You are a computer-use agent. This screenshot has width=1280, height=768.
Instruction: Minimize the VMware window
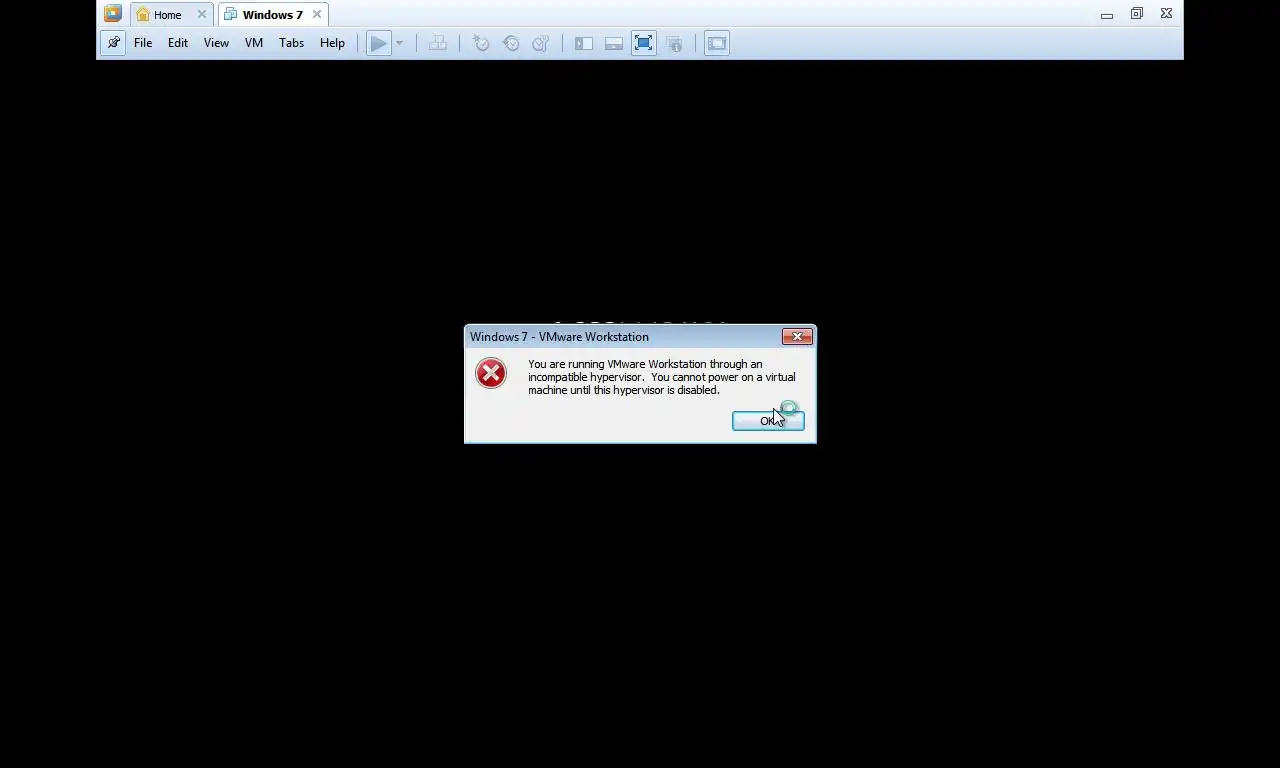pyautogui.click(x=1107, y=15)
